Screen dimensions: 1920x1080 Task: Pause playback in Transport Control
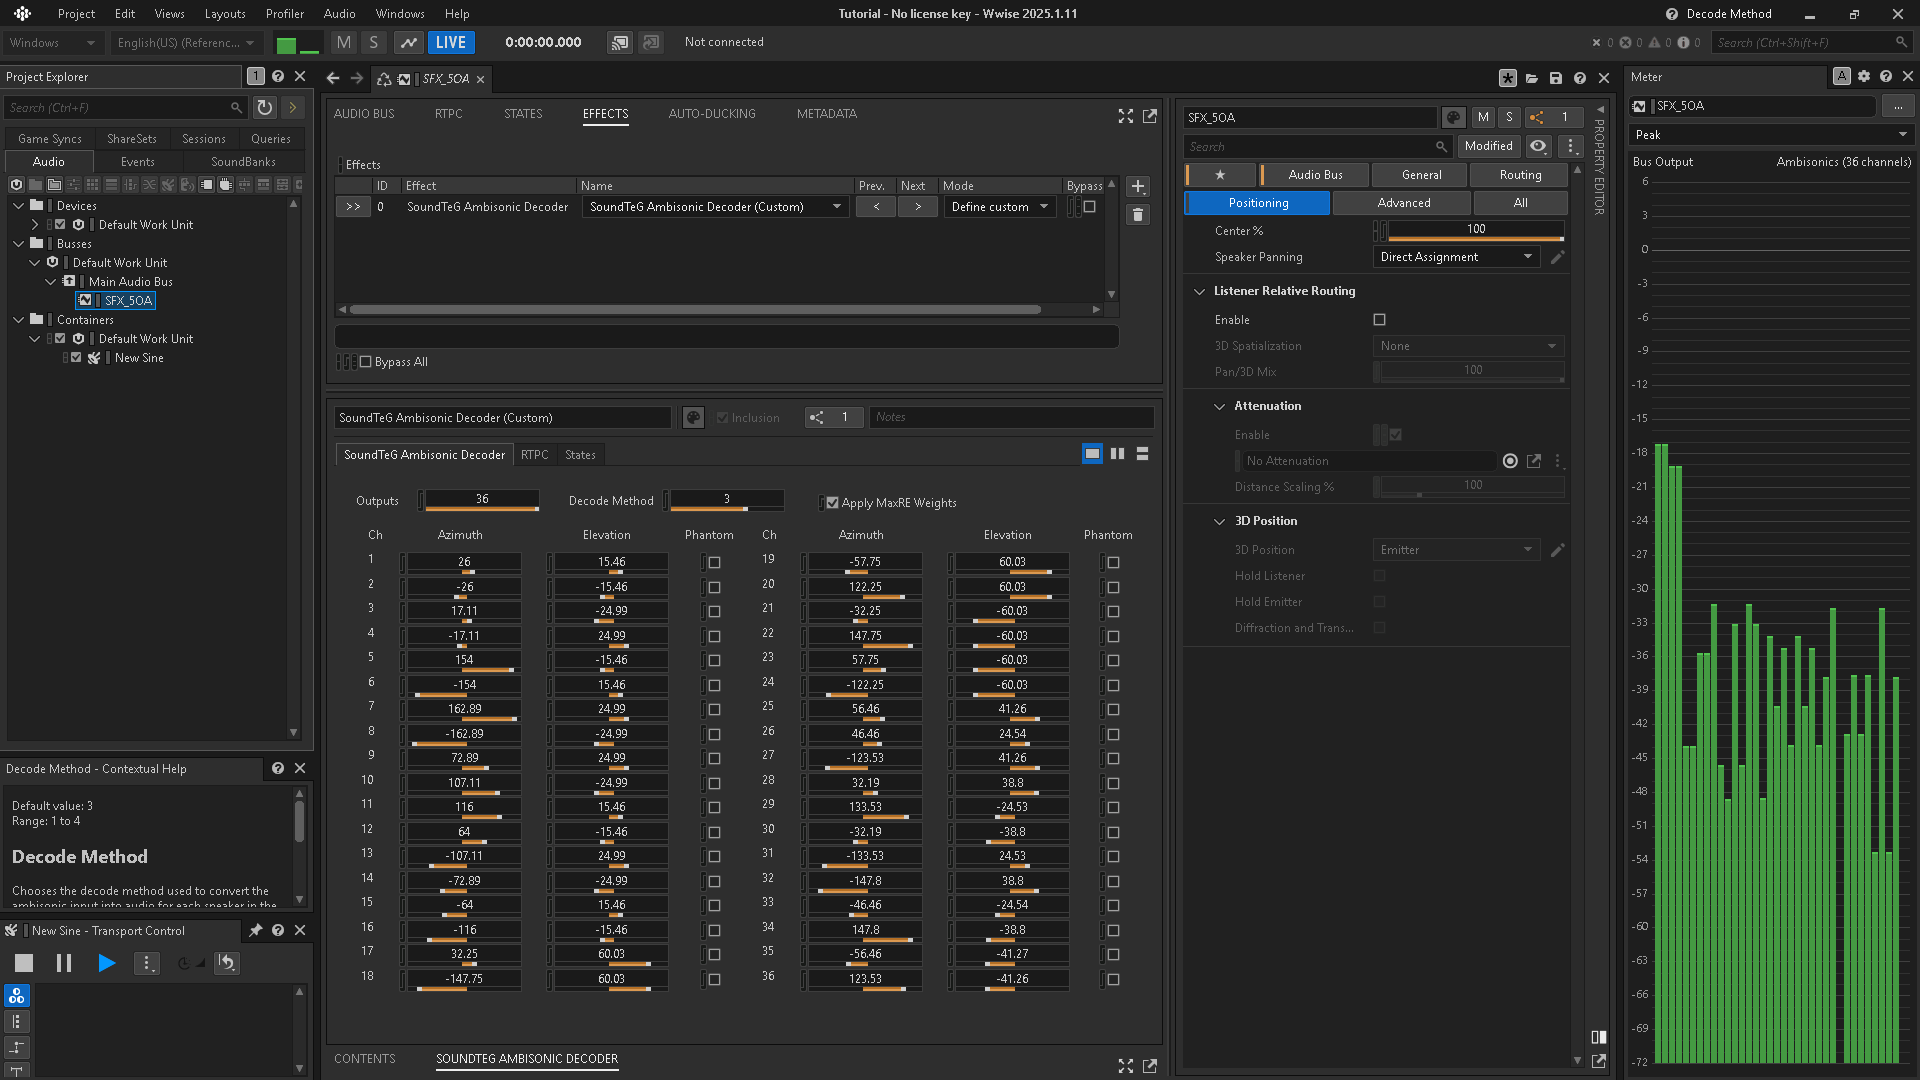click(64, 963)
